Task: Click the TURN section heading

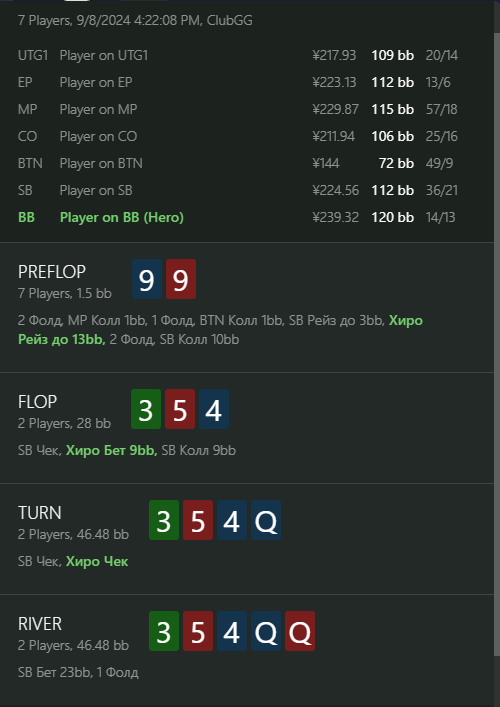Action: [40, 513]
